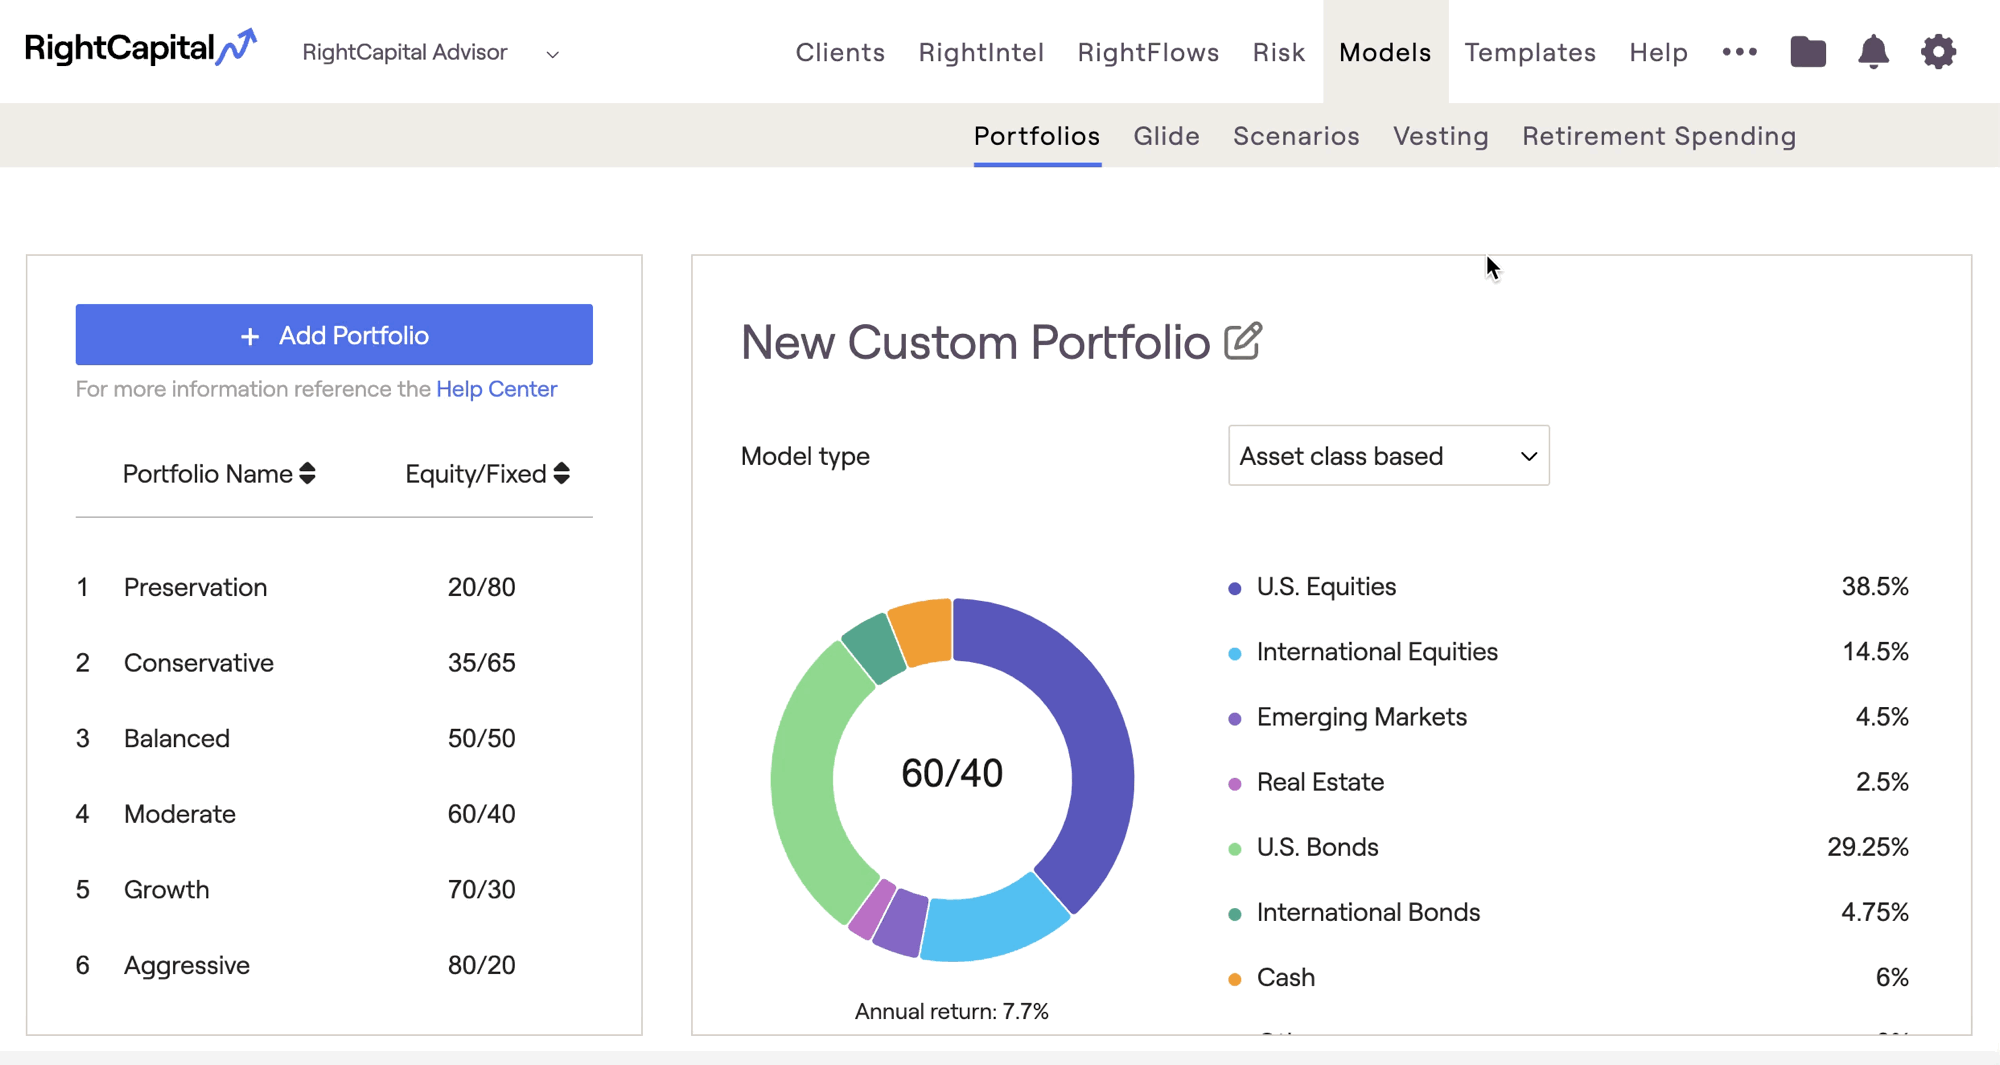This screenshot has height=1065, width=2000.
Task: Click the U.S. Equities legend dot
Action: pos(1235,588)
